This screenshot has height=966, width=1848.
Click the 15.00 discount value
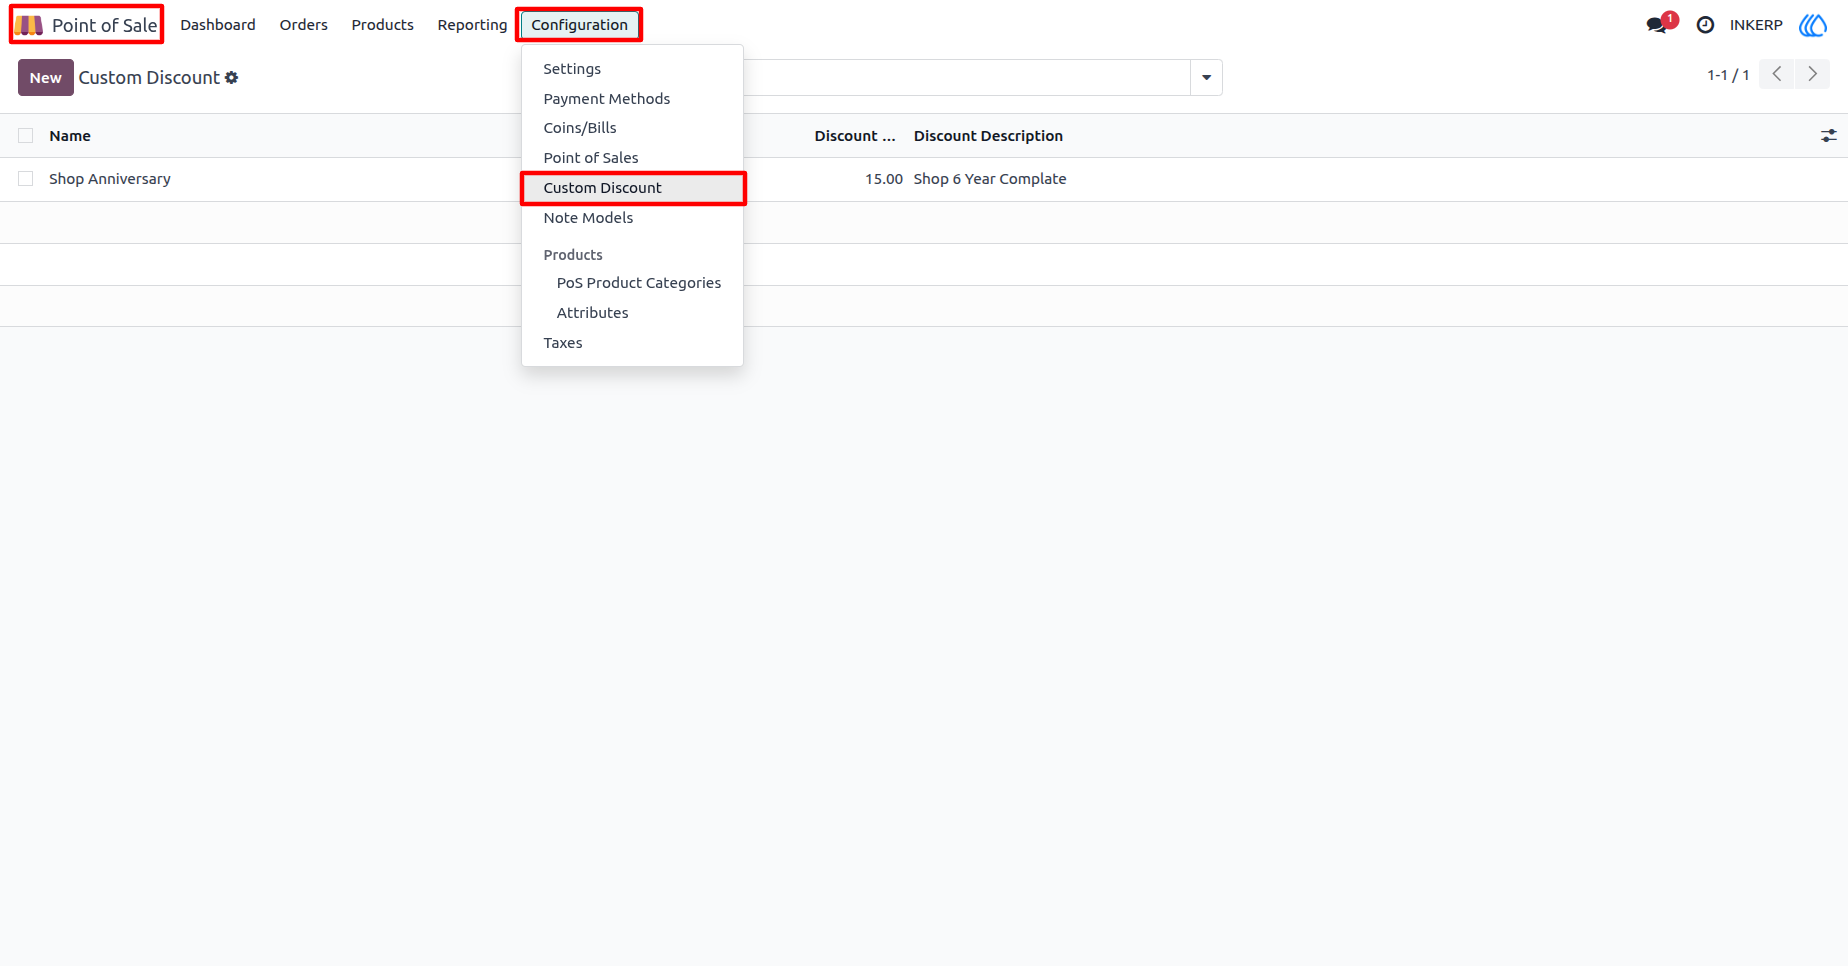(x=884, y=179)
